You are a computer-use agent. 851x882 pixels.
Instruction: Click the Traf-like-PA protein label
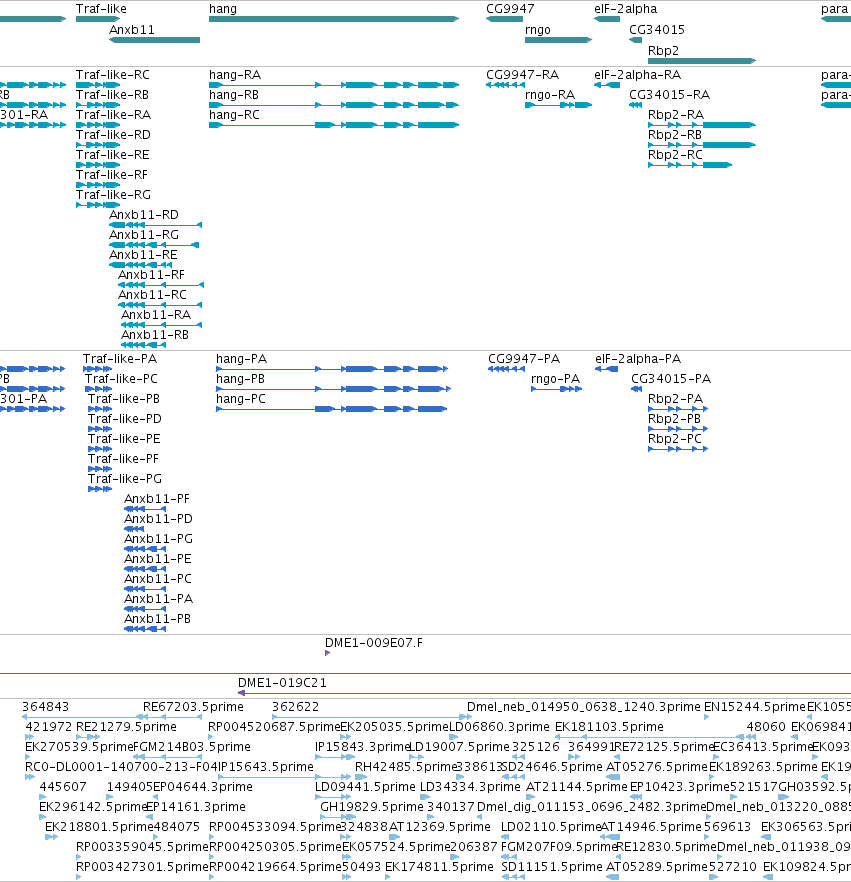tap(120, 359)
